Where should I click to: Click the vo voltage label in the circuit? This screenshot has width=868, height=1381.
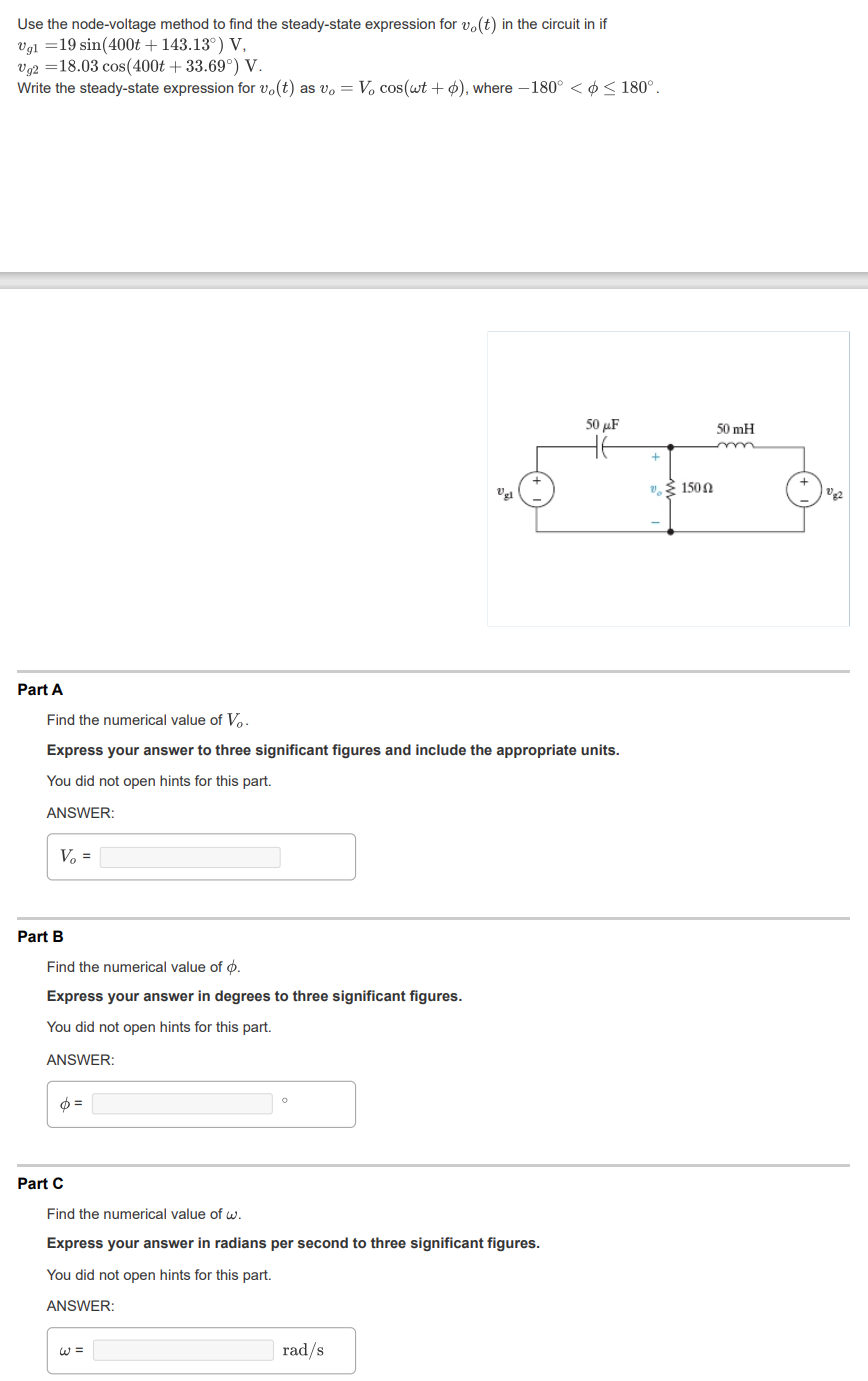coord(653,489)
